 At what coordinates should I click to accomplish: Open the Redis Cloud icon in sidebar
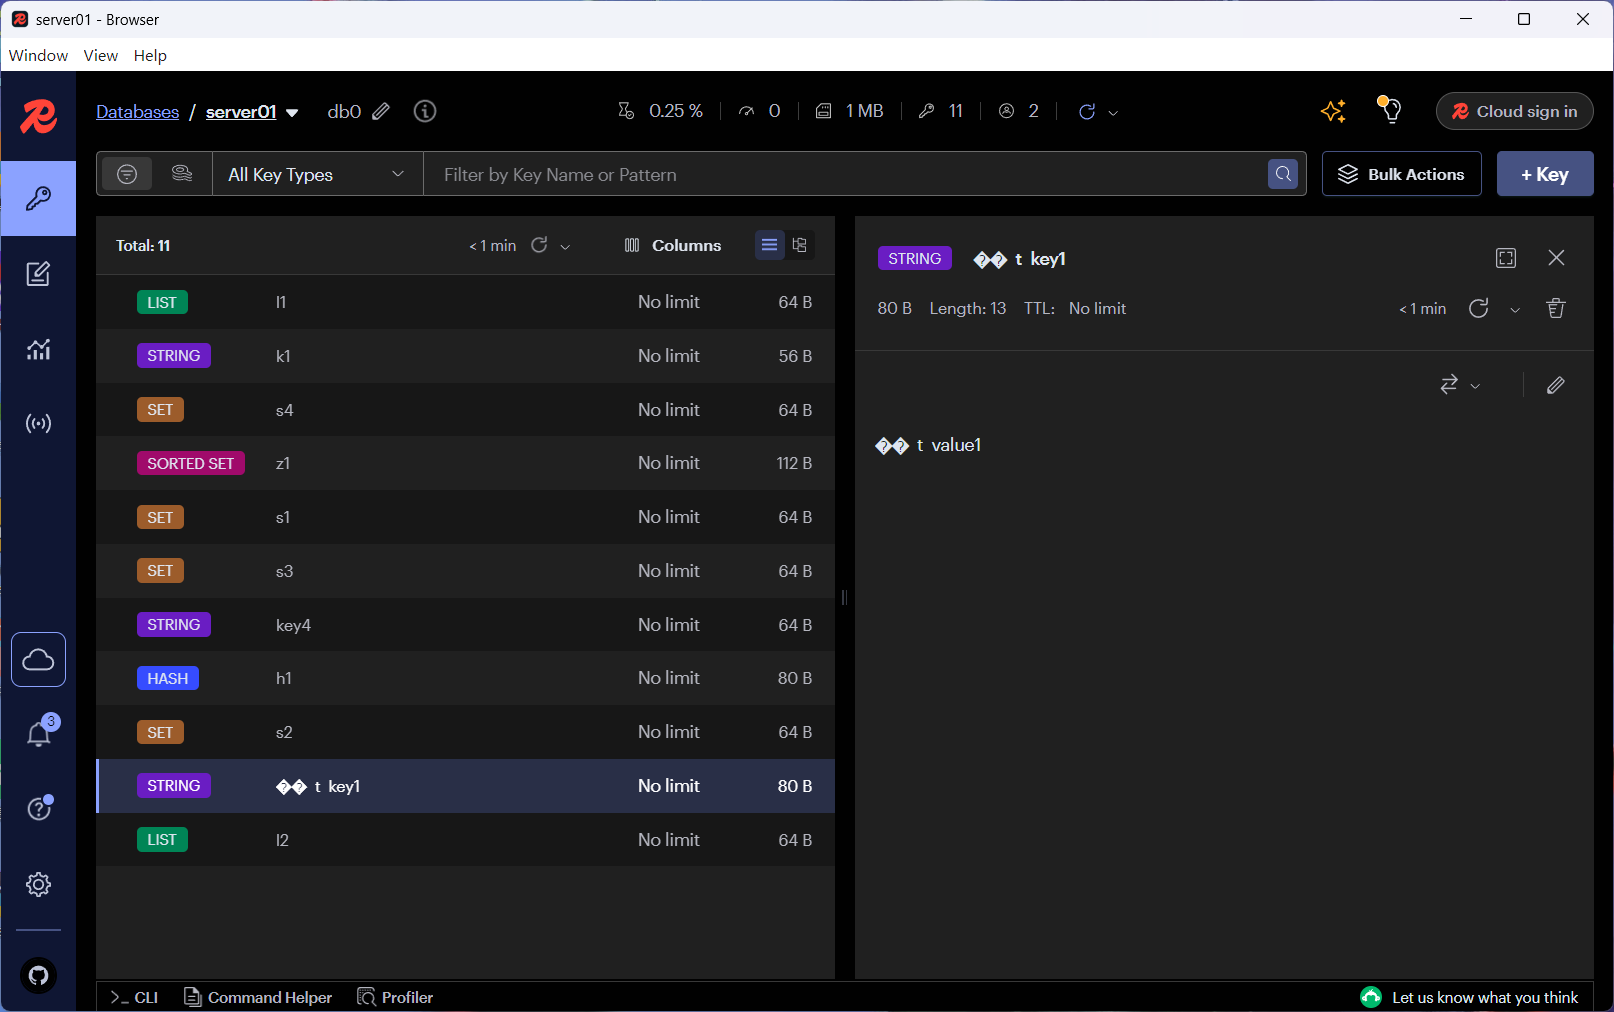point(38,660)
